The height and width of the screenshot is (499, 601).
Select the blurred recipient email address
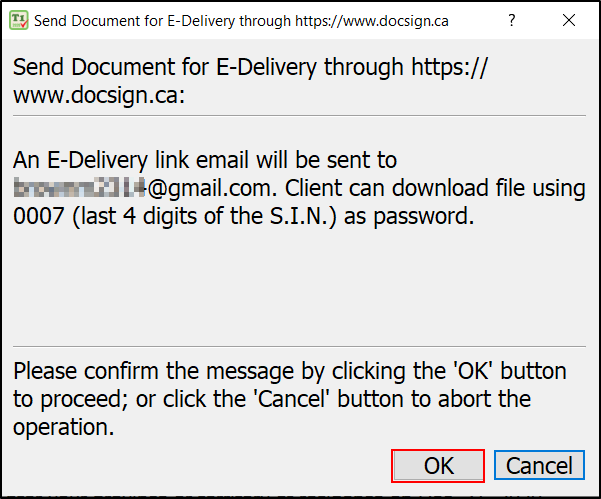(80, 187)
